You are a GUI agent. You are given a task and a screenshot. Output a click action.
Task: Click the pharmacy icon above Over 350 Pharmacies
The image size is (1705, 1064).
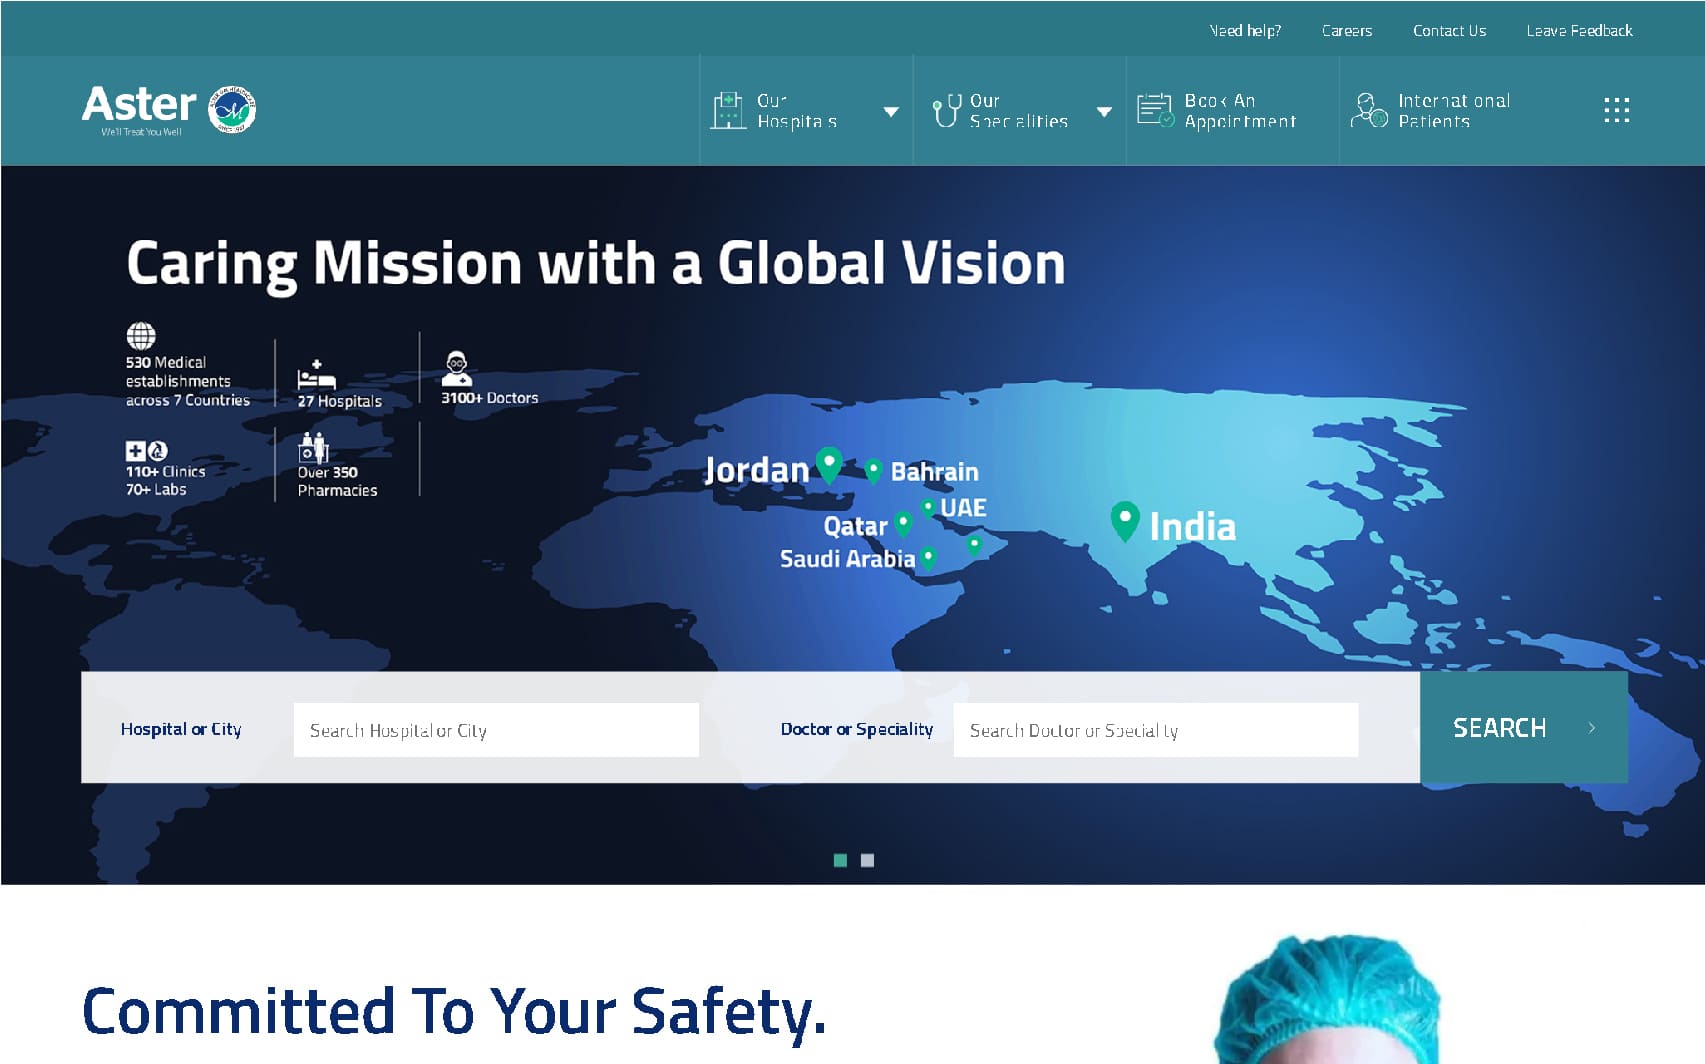314,447
